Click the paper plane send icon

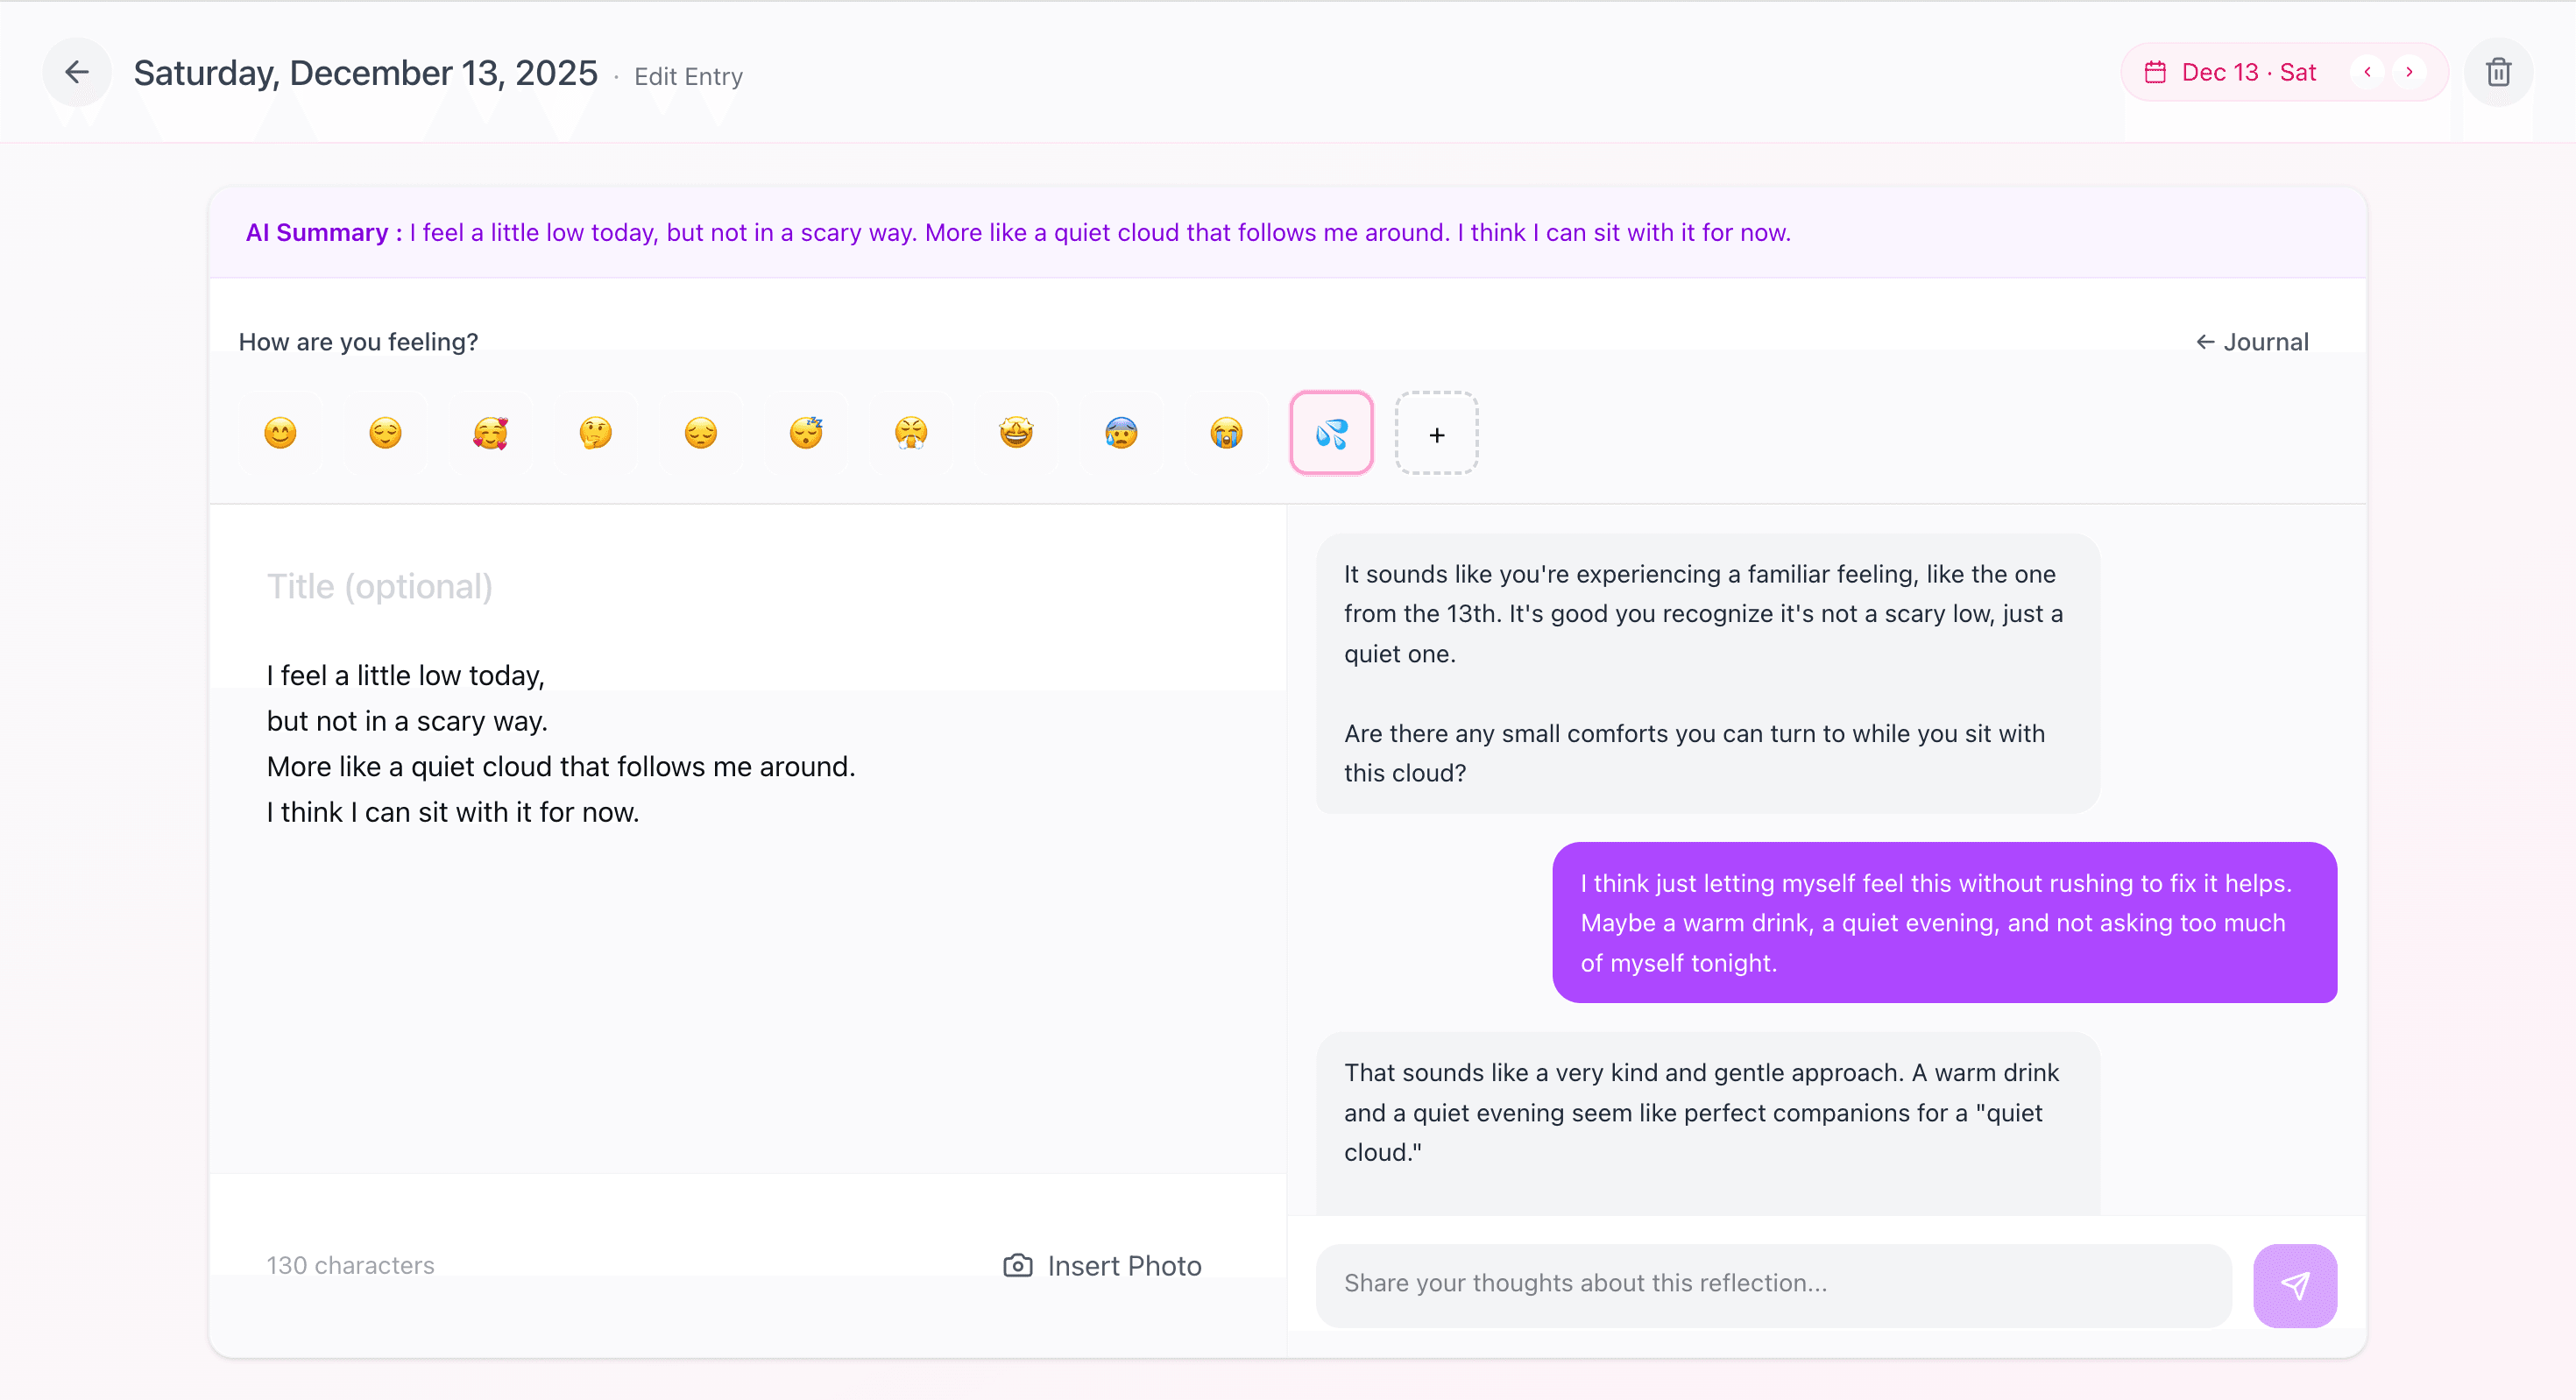click(x=2296, y=1285)
